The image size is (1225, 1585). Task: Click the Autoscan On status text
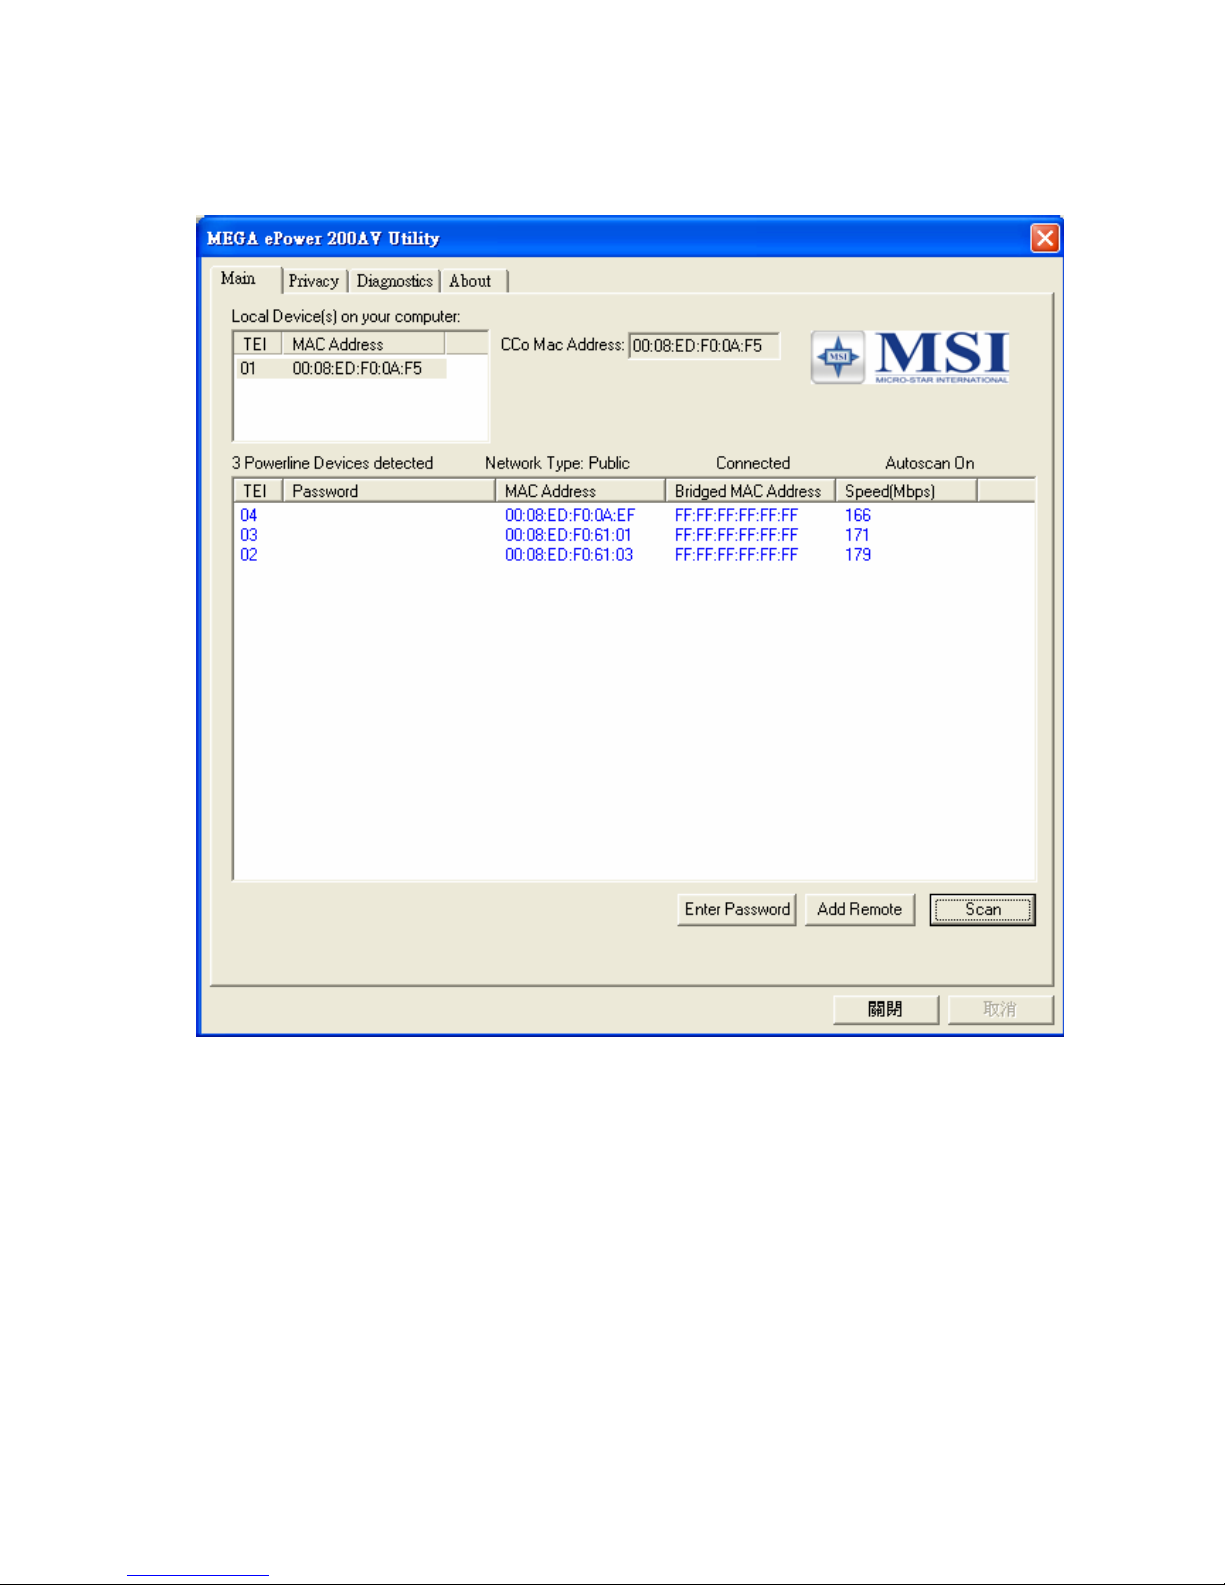click(930, 463)
